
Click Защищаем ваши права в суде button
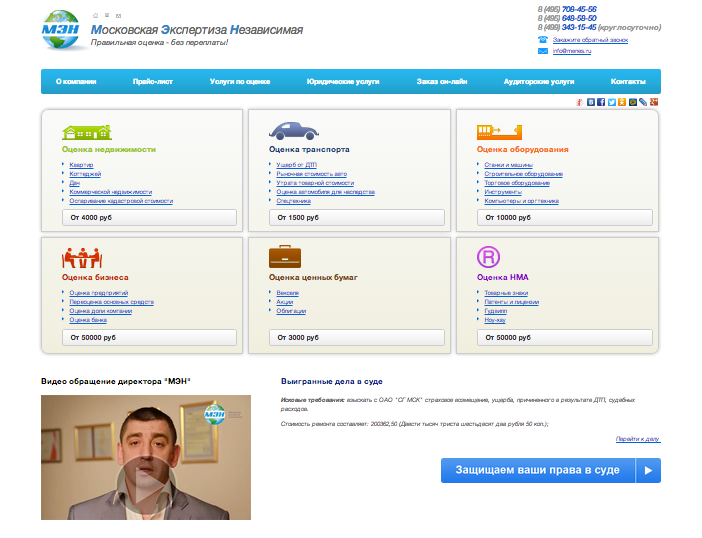551,470
